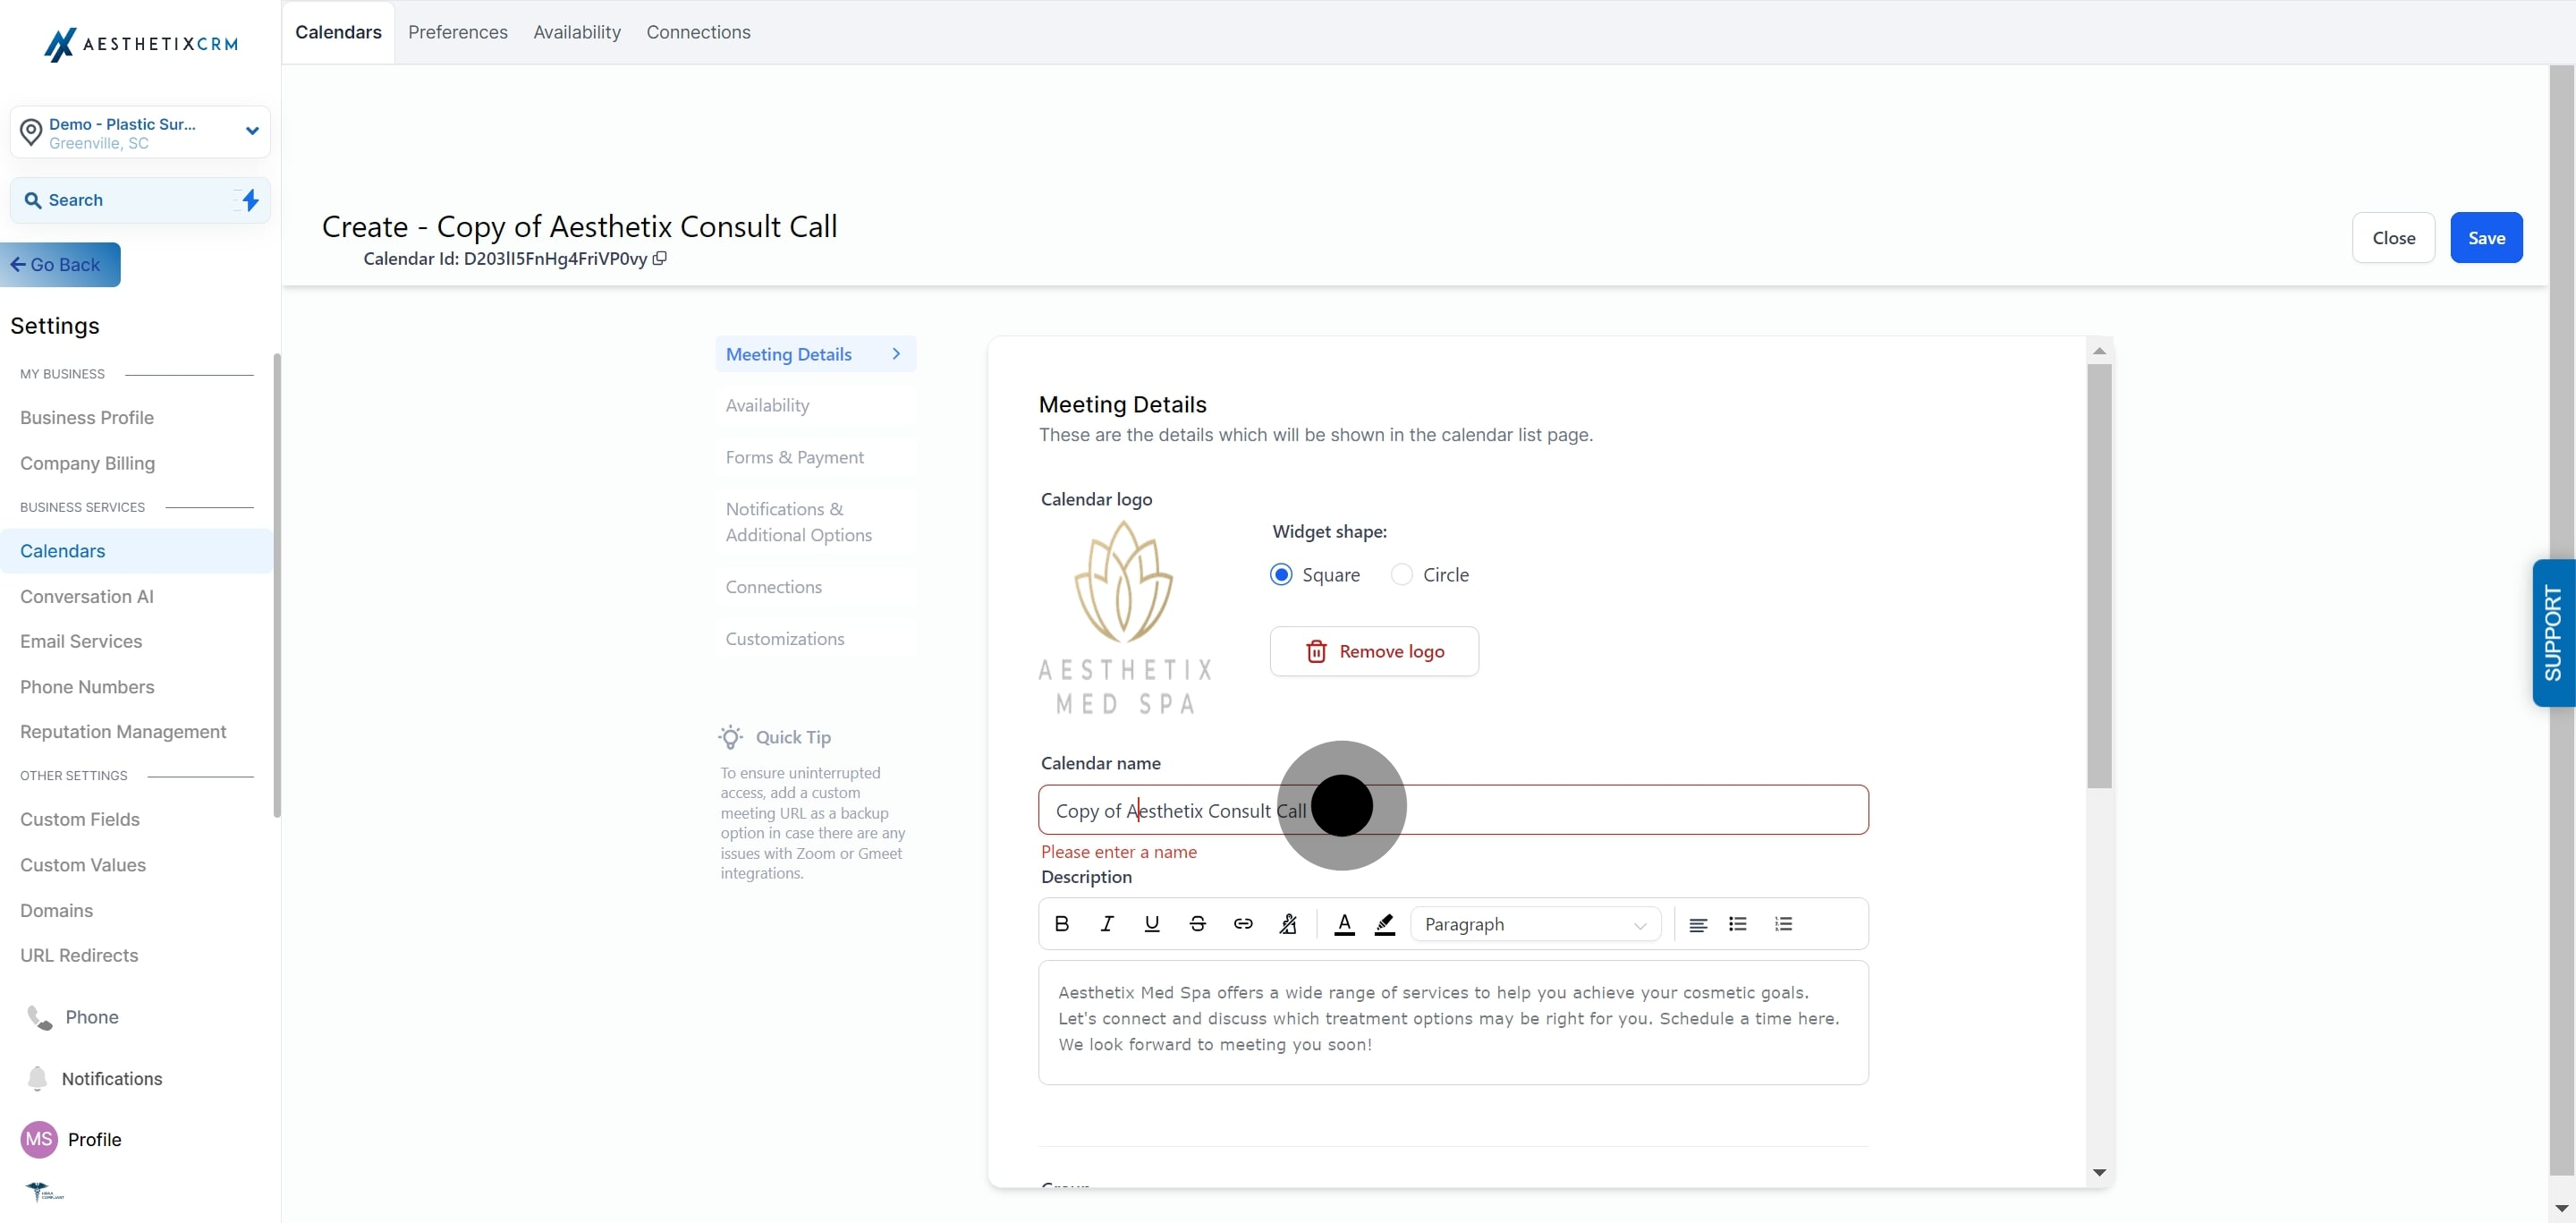Open the Paragraph style dropdown
This screenshot has height=1223, width=2576.
pyautogui.click(x=1536, y=924)
